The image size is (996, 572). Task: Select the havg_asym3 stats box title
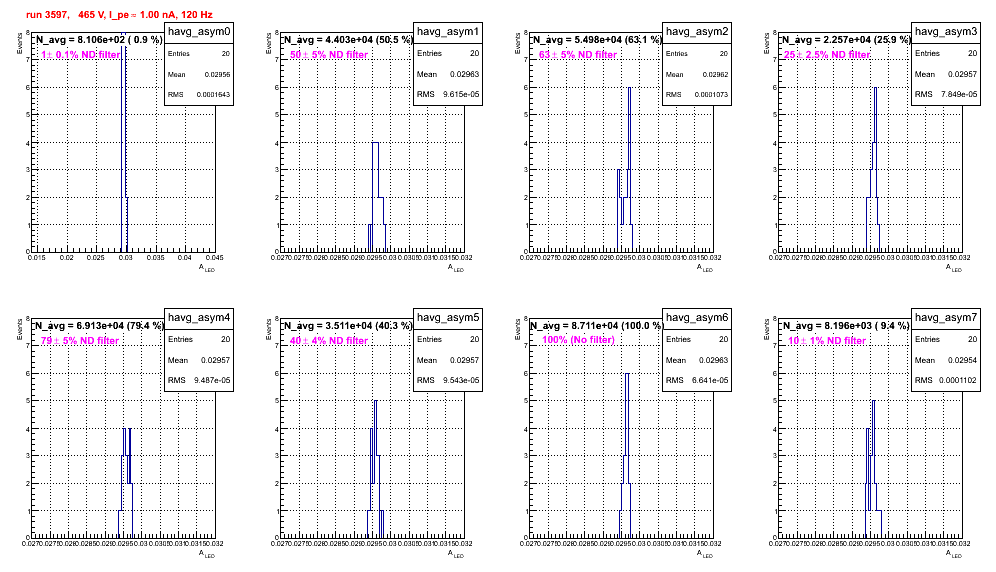[946, 31]
